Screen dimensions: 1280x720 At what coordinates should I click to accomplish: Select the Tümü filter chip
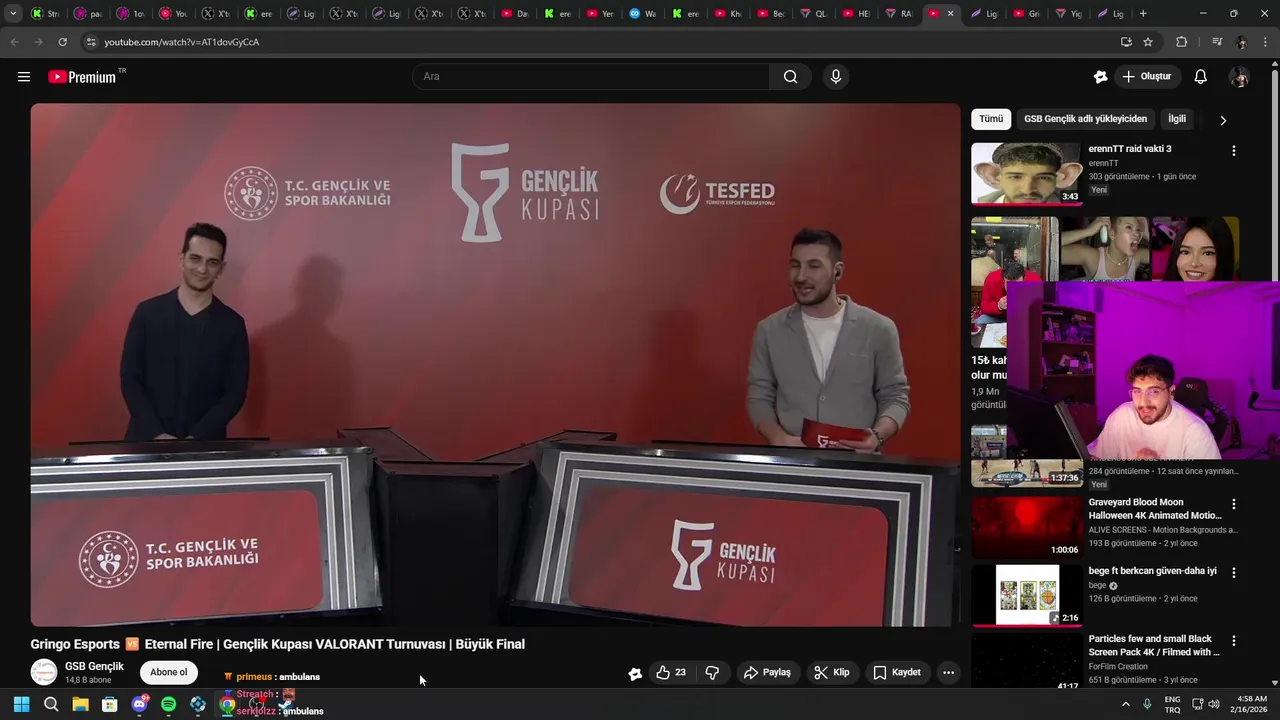[x=991, y=119]
